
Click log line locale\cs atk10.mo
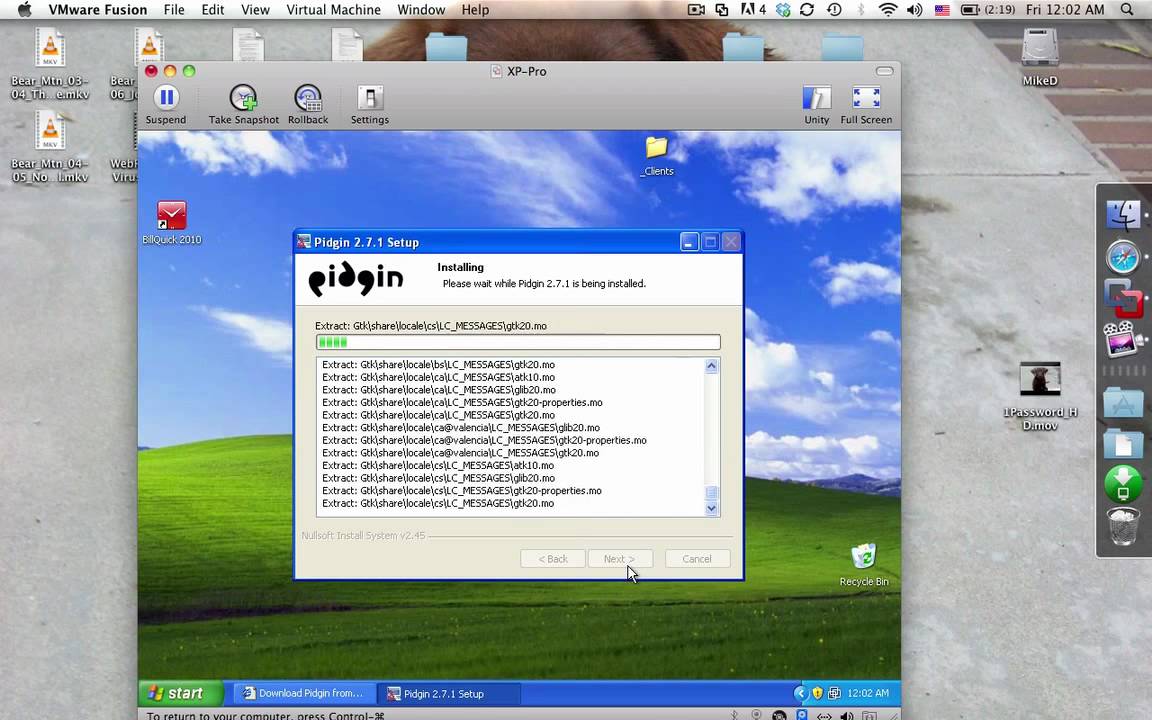[438, 465]
